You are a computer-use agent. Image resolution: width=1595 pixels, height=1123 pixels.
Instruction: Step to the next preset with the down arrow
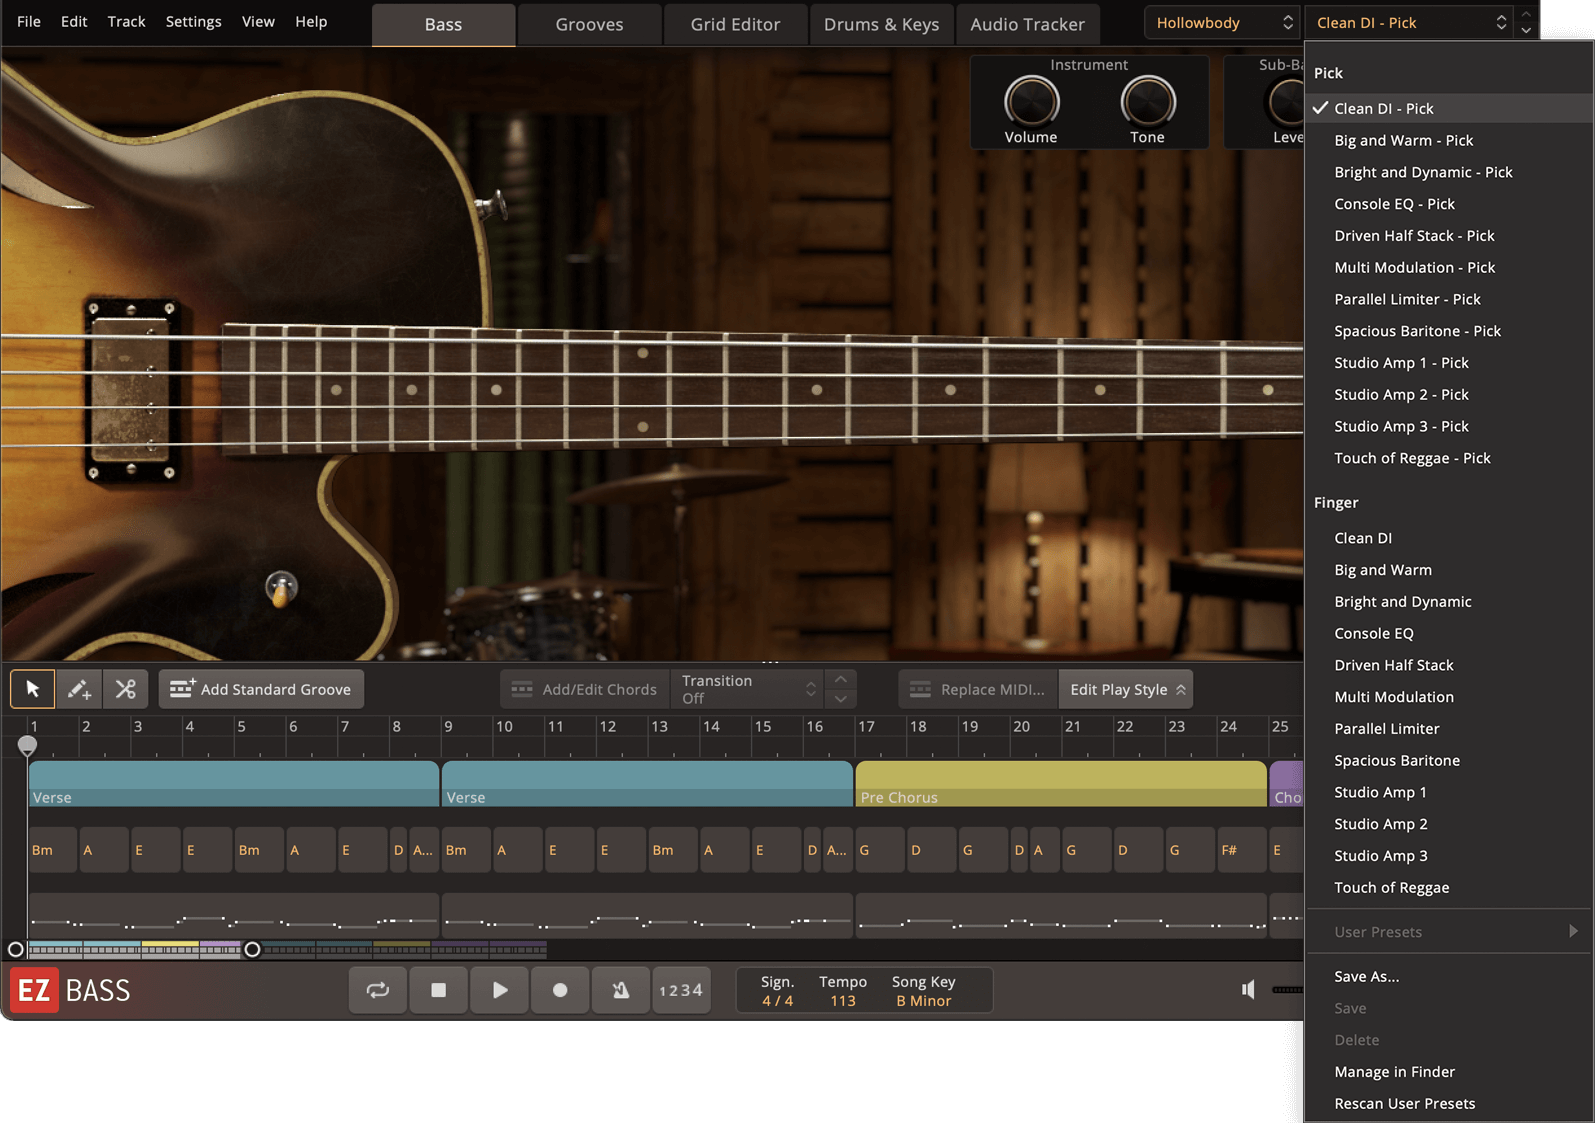coord(1526,31)
